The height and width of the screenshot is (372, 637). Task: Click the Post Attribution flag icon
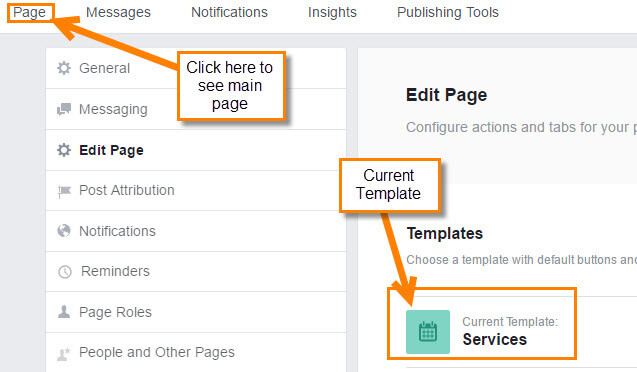[64, 191]
